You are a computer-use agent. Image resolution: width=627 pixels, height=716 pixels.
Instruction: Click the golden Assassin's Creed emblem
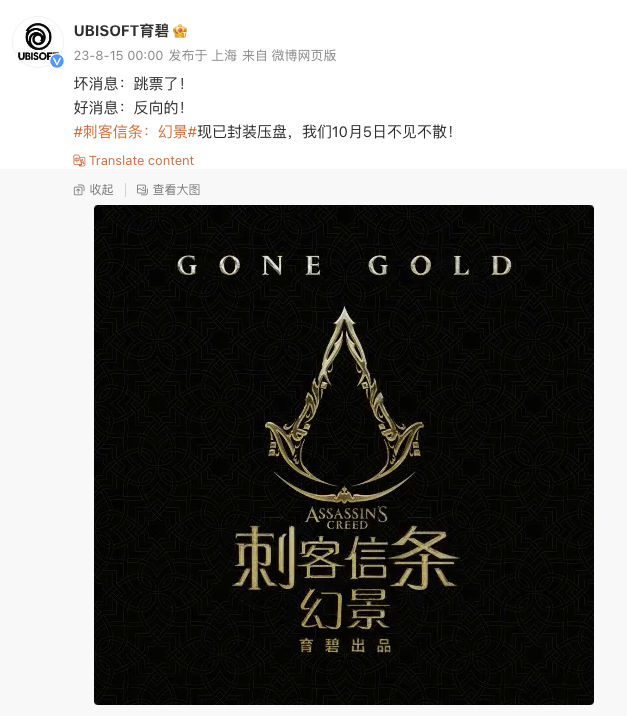pyautogui.click(x=344, y=405)
